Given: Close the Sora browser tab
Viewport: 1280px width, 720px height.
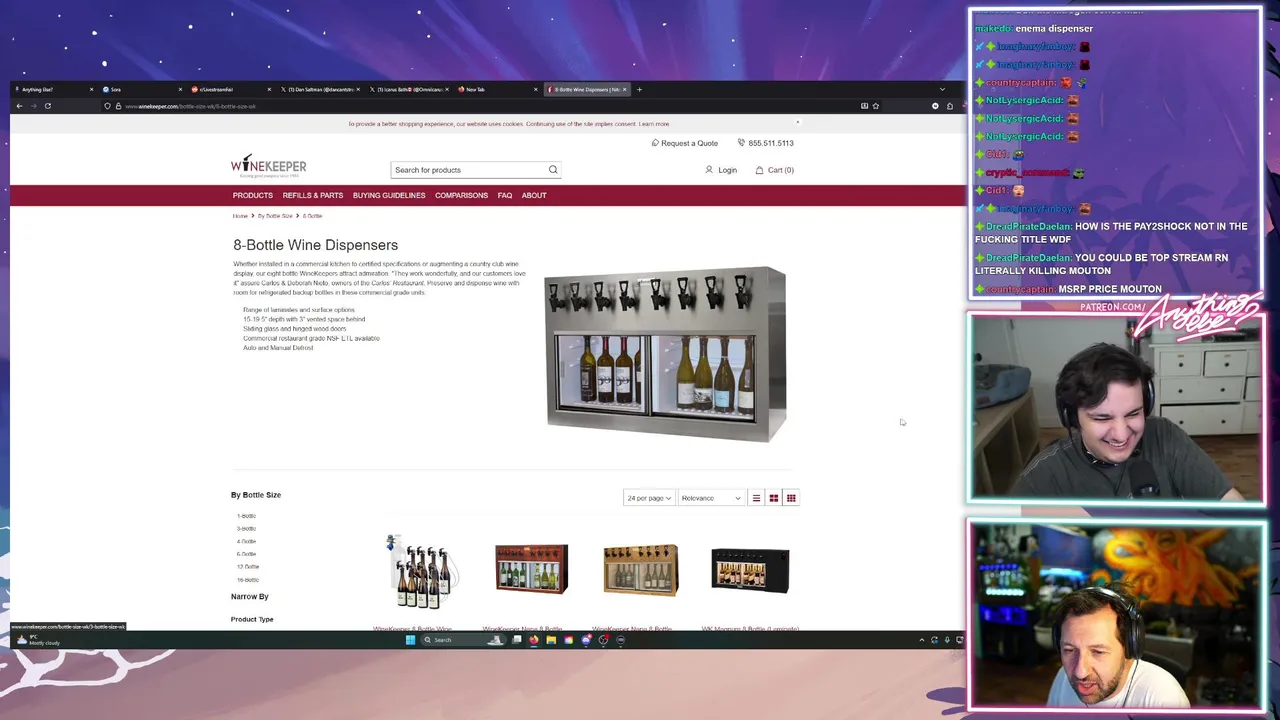Looking at the screenshot, I should tap(178, 89).
